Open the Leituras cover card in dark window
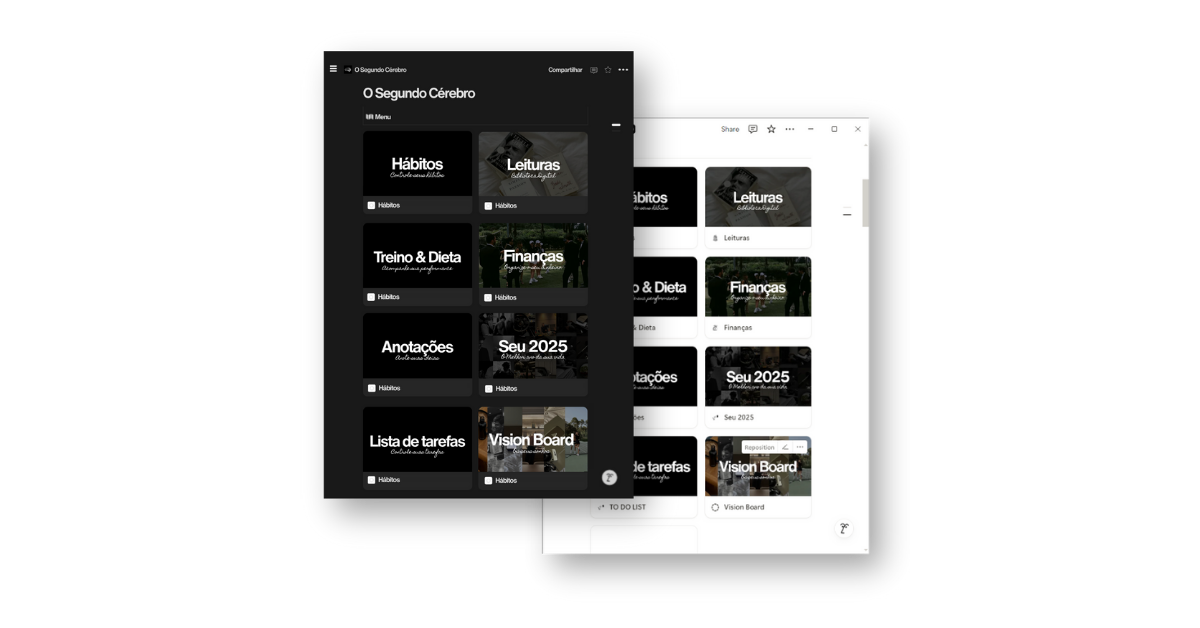Image resolution: width=1200 pixels, height=628 pixels. 533,164
